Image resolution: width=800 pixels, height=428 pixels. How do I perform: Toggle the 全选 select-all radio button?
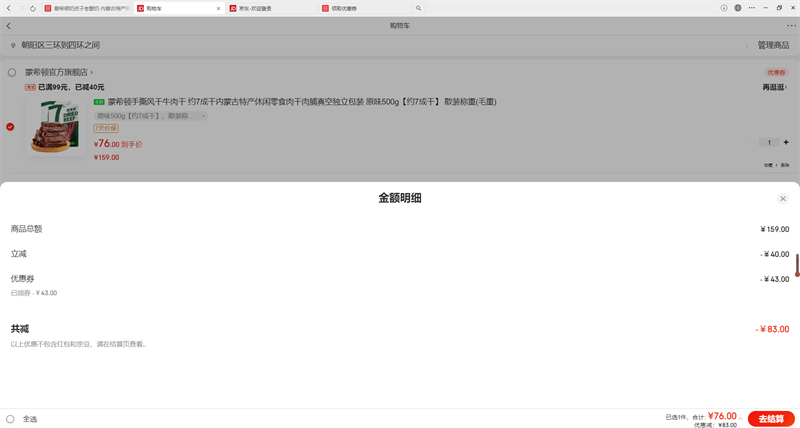[x=10, y=419]
